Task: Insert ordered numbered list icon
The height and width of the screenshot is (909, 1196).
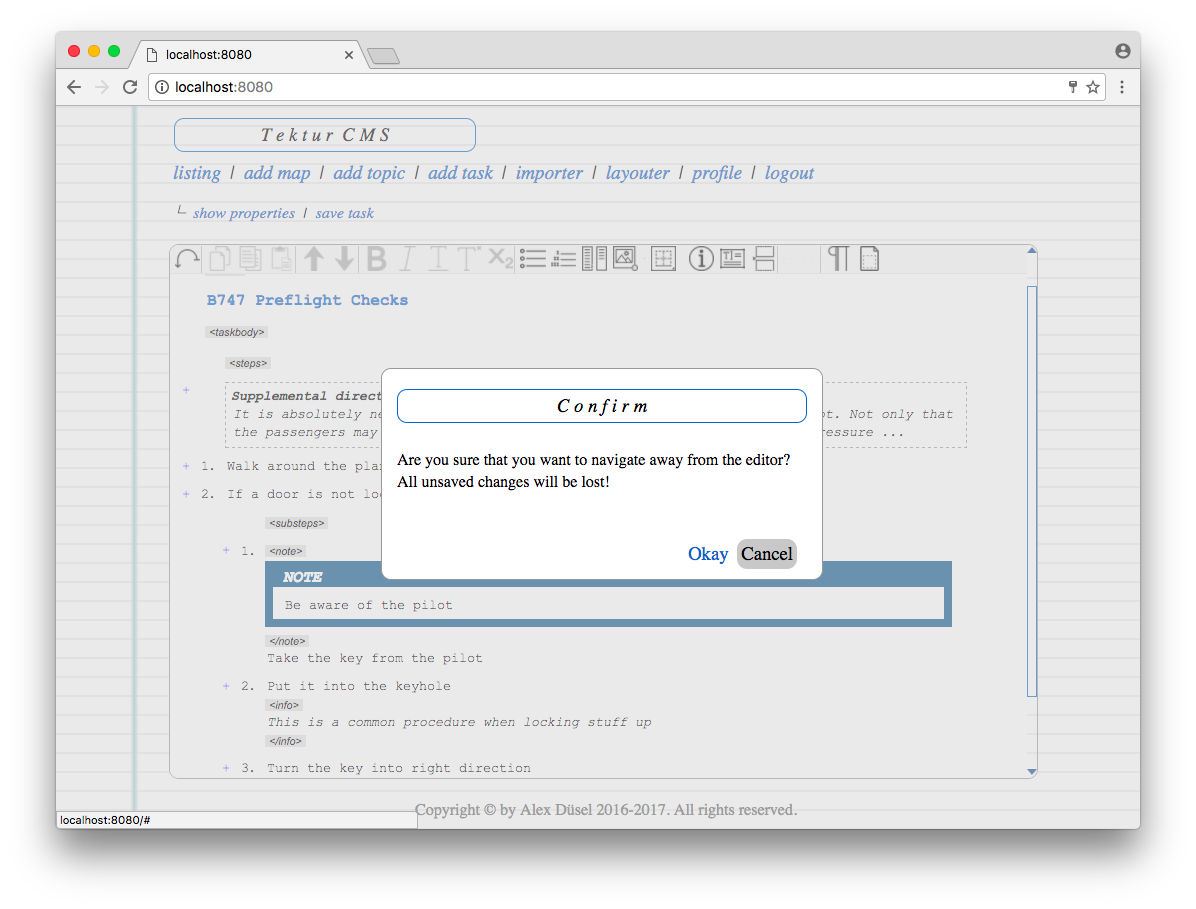Action: (x=564, y=259)
